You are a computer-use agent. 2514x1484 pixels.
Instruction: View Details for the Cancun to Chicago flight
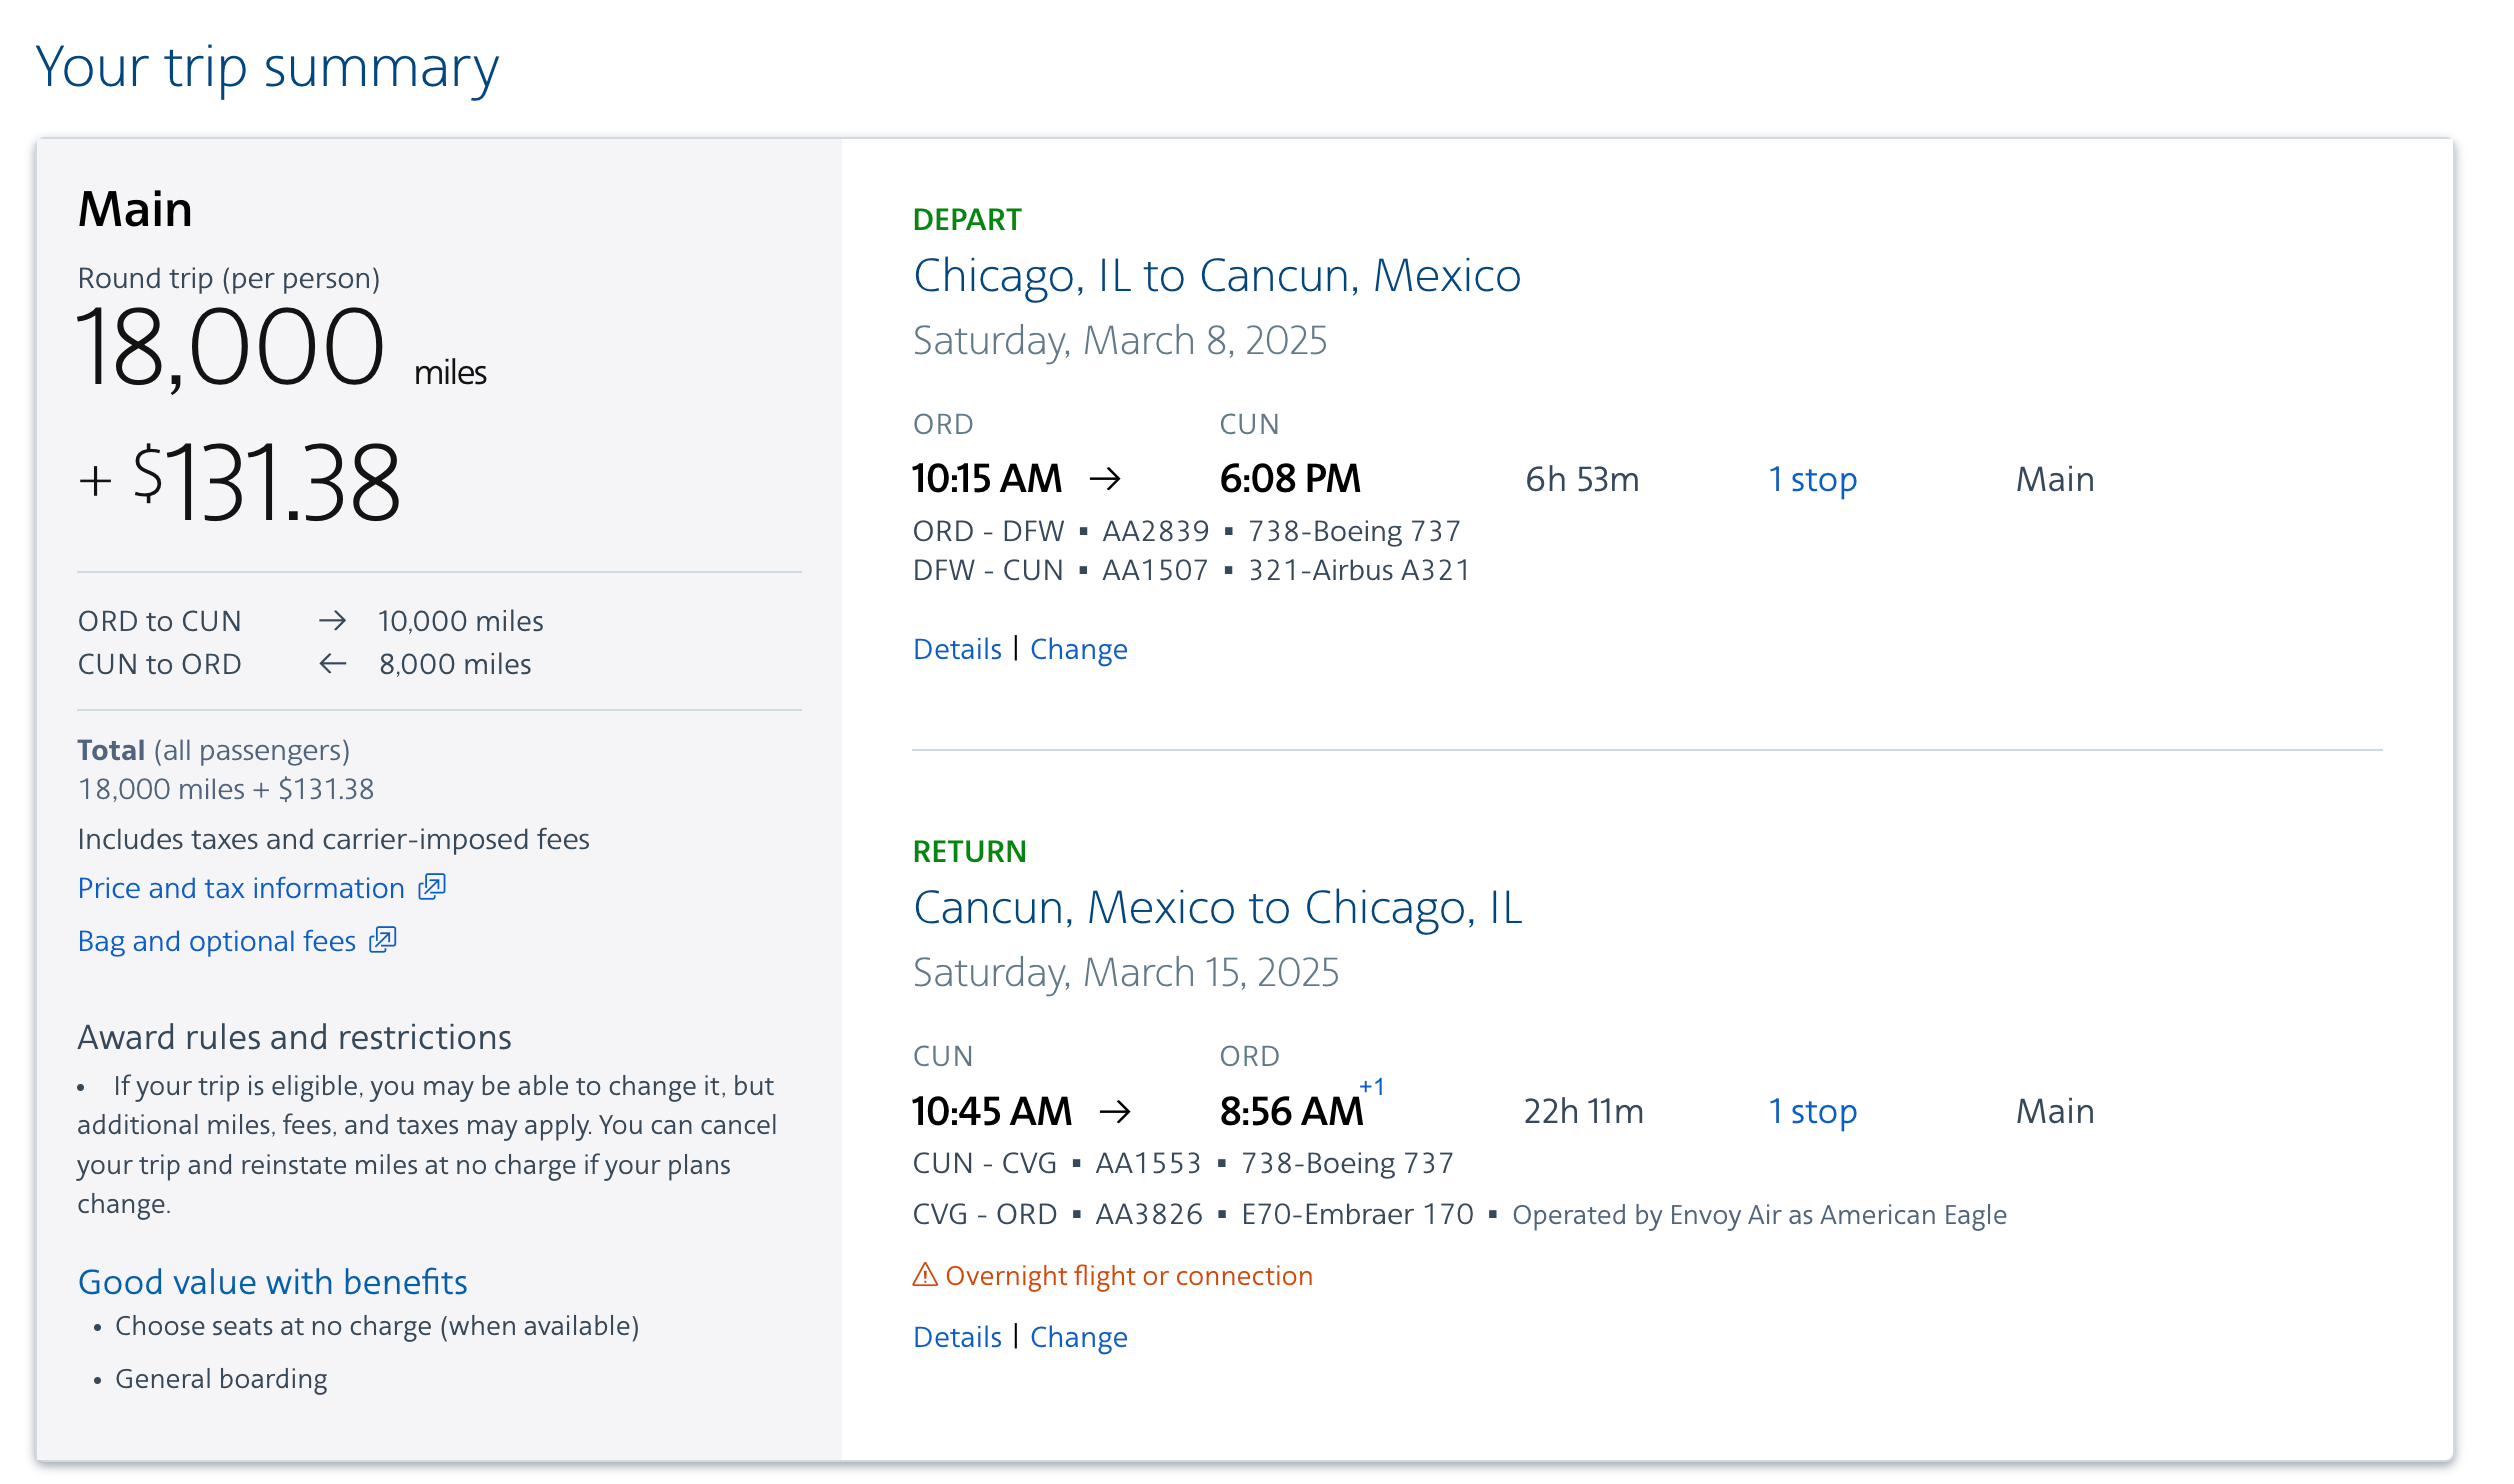pyautogui.click(x=957, y=1337)
